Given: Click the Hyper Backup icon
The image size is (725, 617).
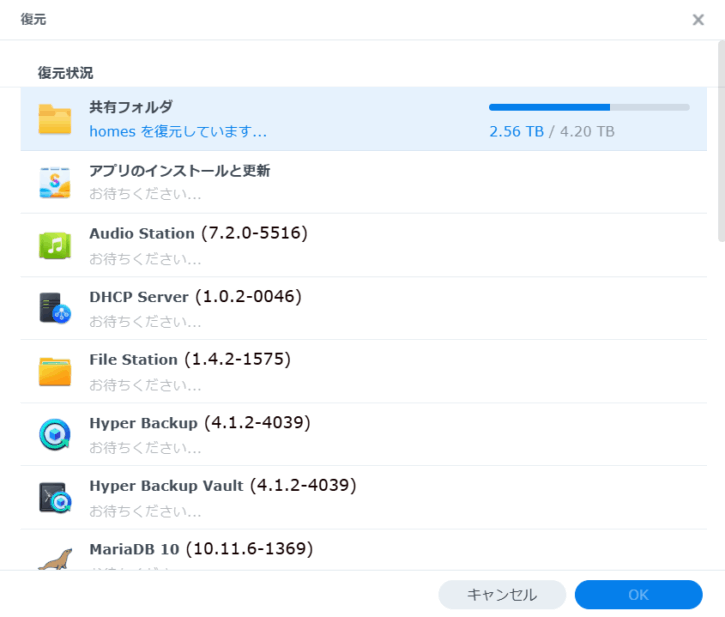Looking at the screenshot, I should (55, 434).
